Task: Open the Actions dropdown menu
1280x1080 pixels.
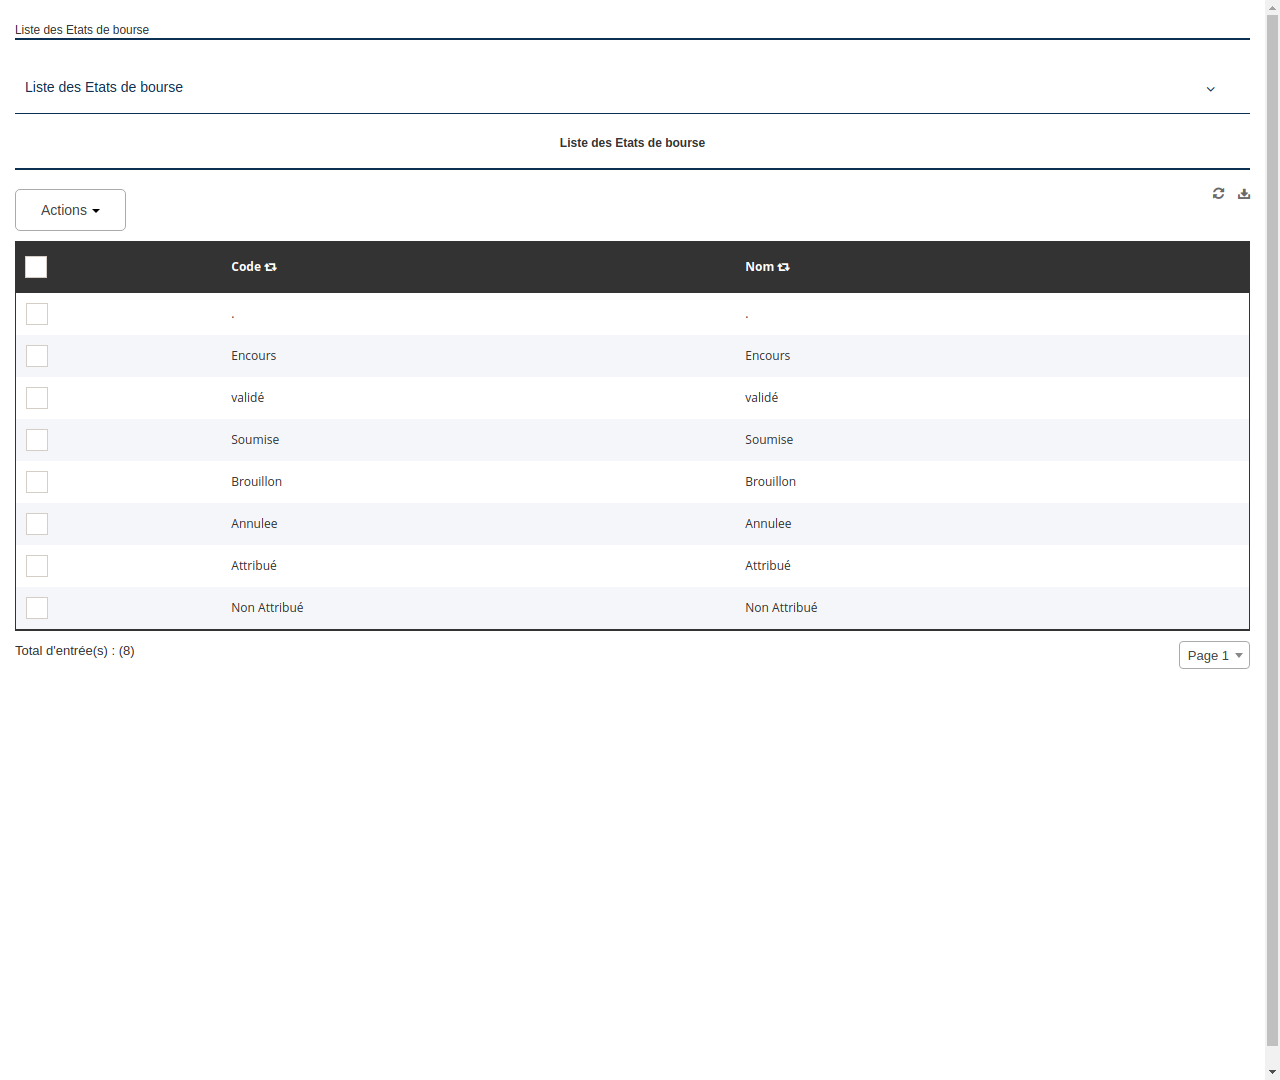Action: (x=70, y=210)
